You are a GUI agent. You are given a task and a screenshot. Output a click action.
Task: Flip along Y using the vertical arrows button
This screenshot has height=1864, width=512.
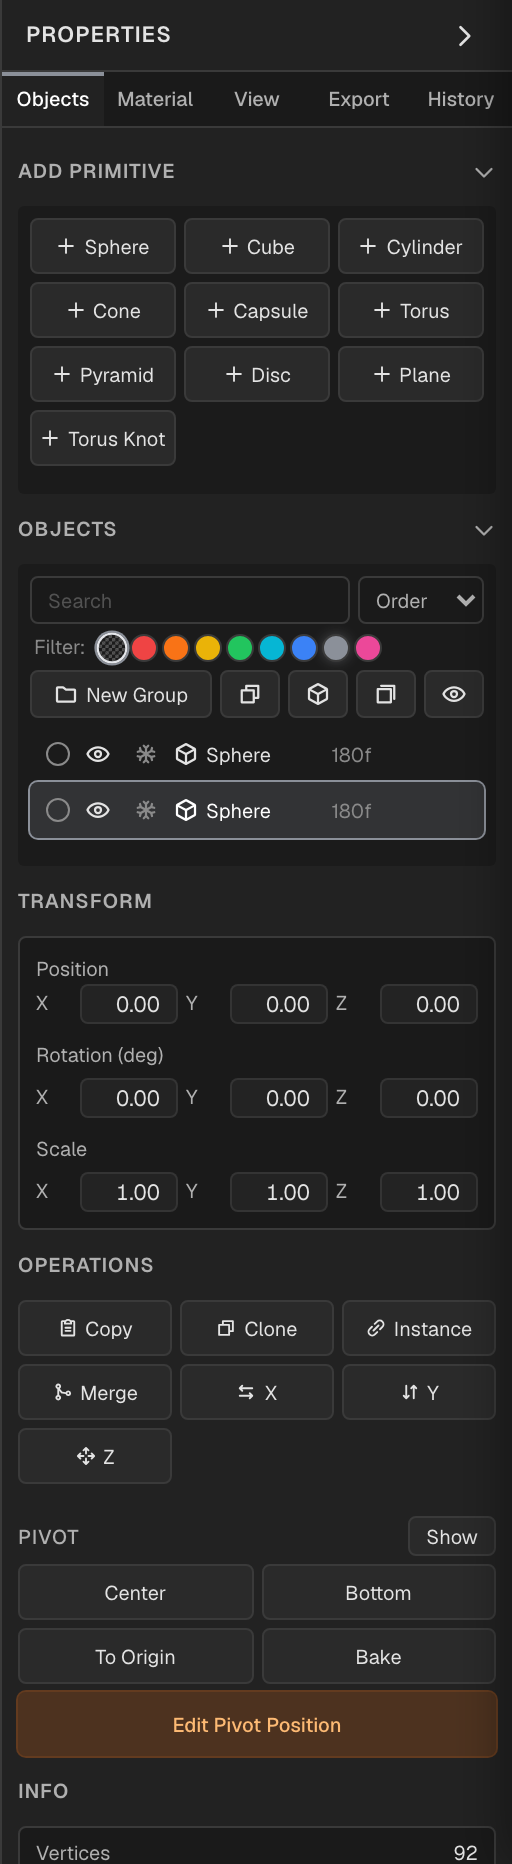coord(419,1392)
